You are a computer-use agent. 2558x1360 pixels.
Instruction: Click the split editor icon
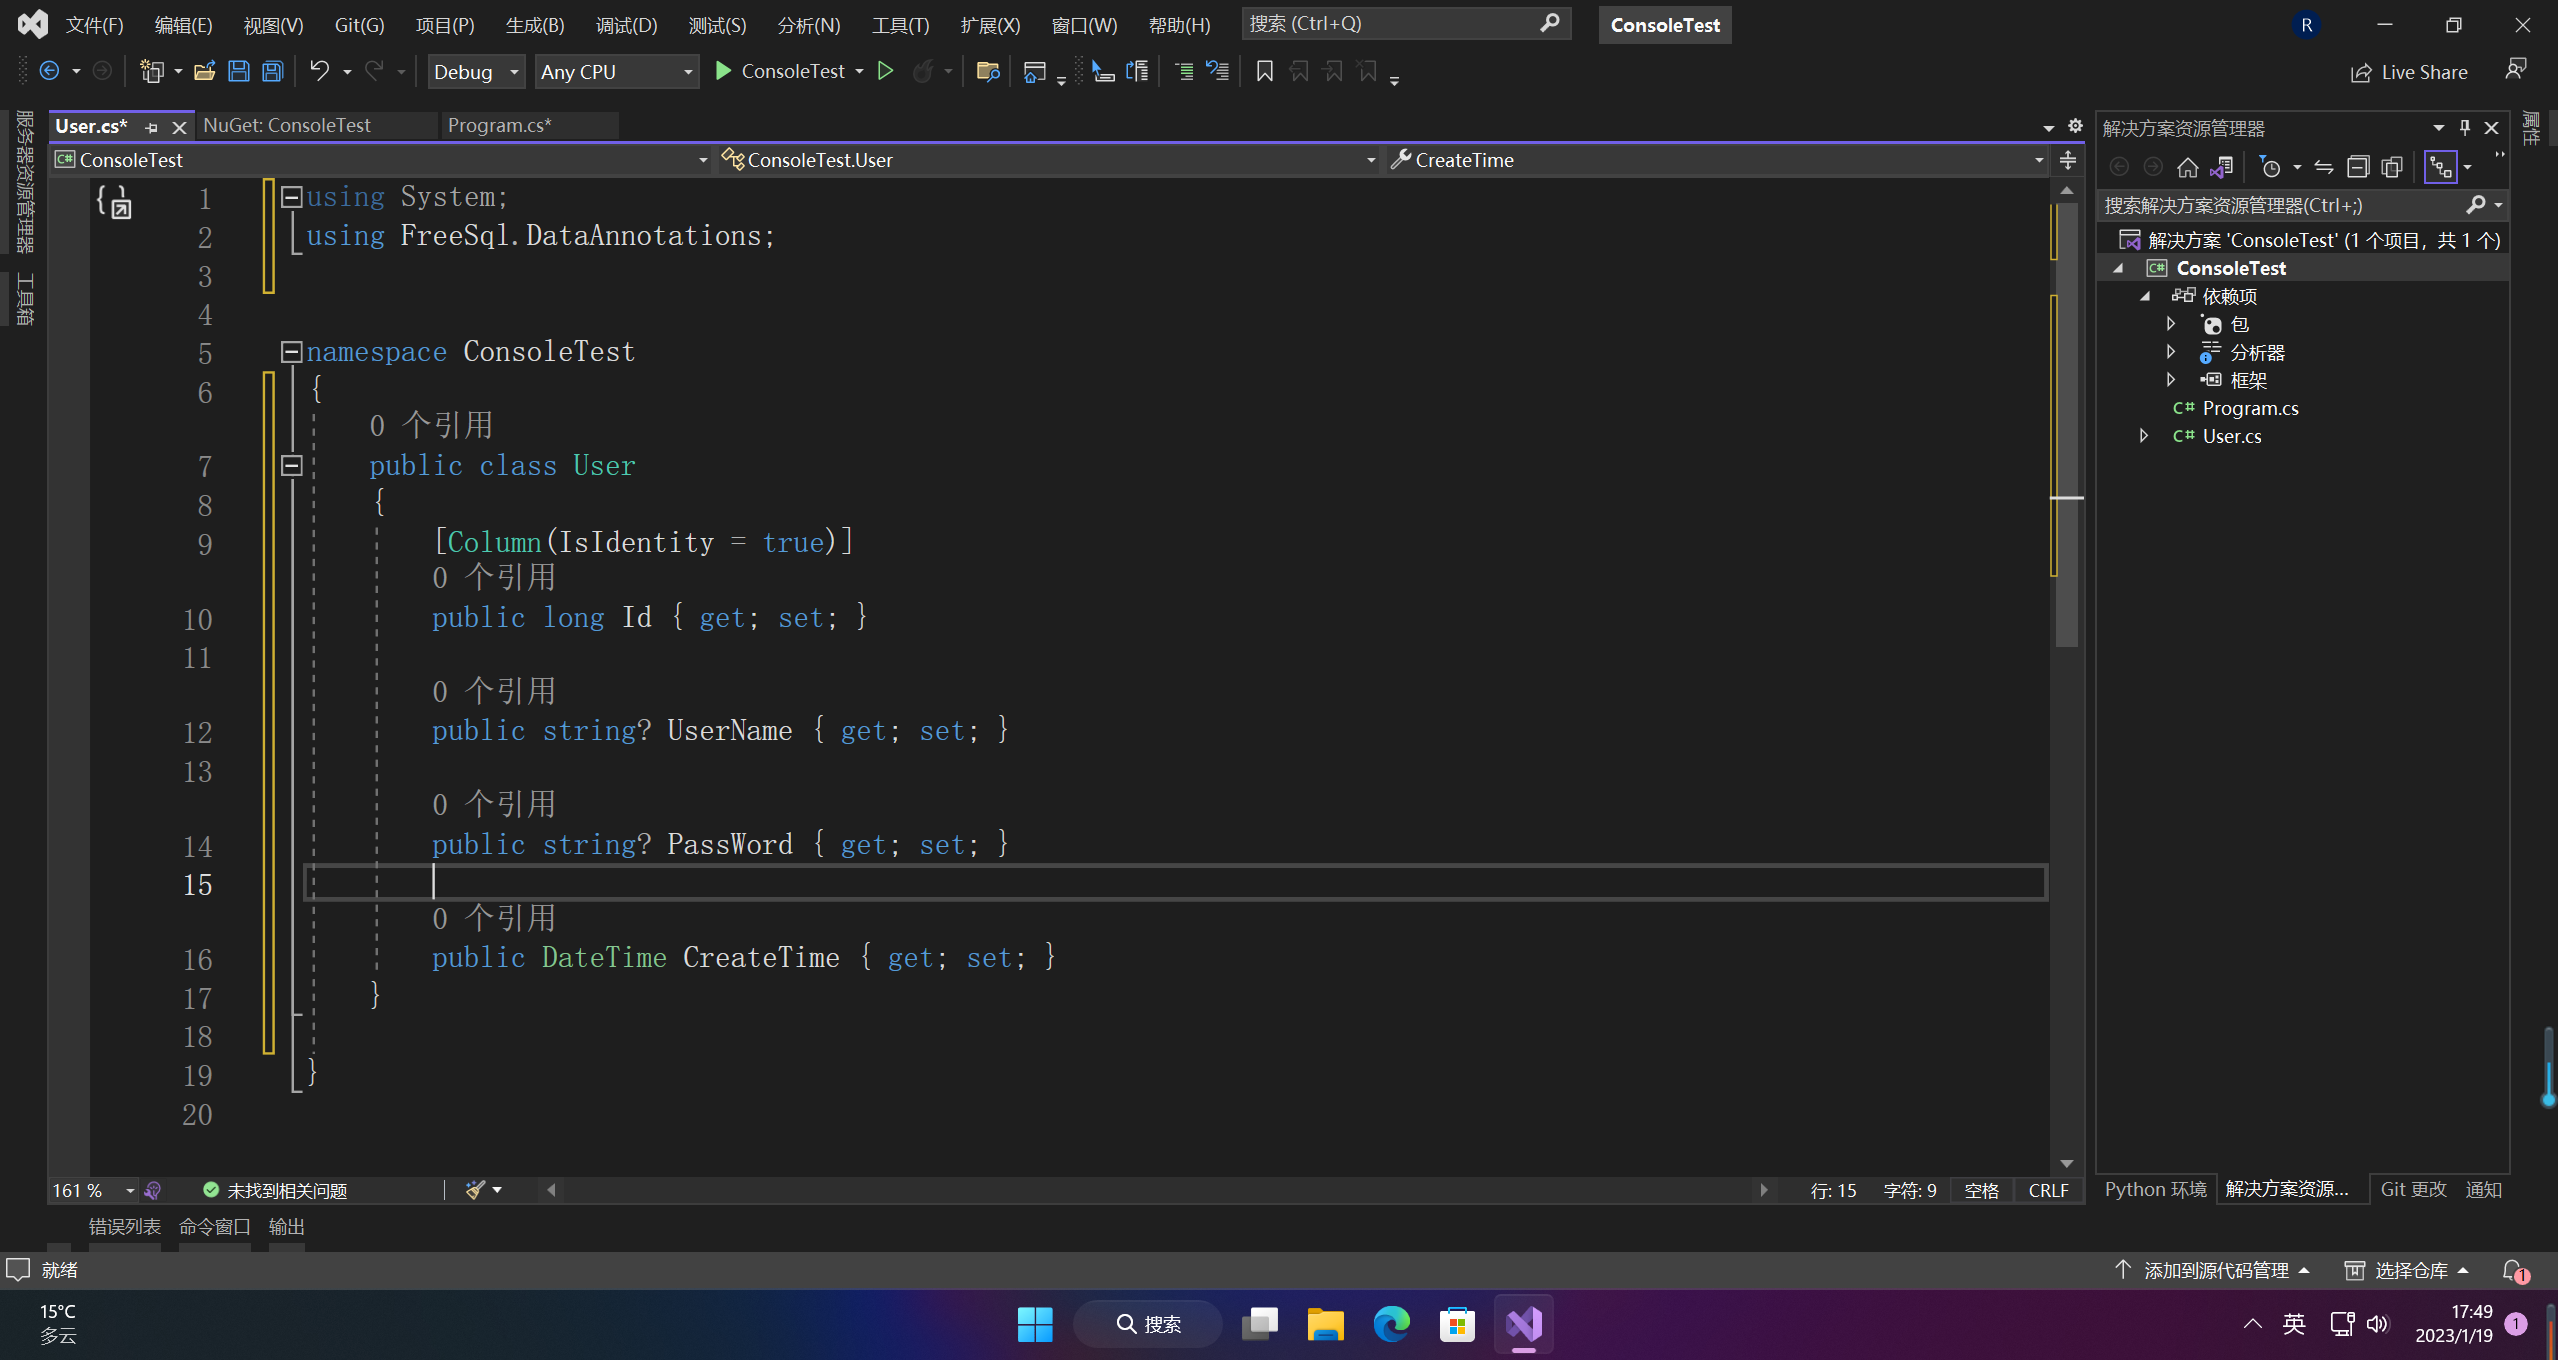click(x=2068, y=160)
